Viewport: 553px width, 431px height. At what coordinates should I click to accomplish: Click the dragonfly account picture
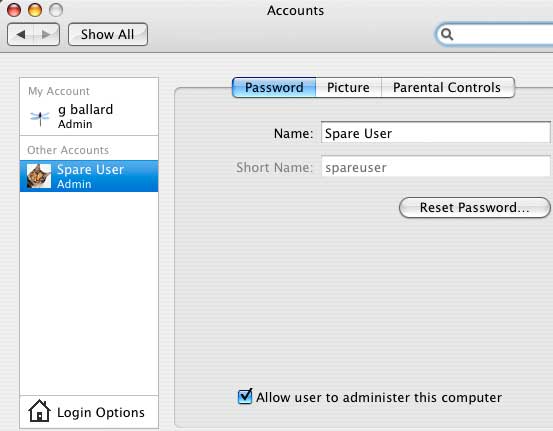[x=40, y=117]
